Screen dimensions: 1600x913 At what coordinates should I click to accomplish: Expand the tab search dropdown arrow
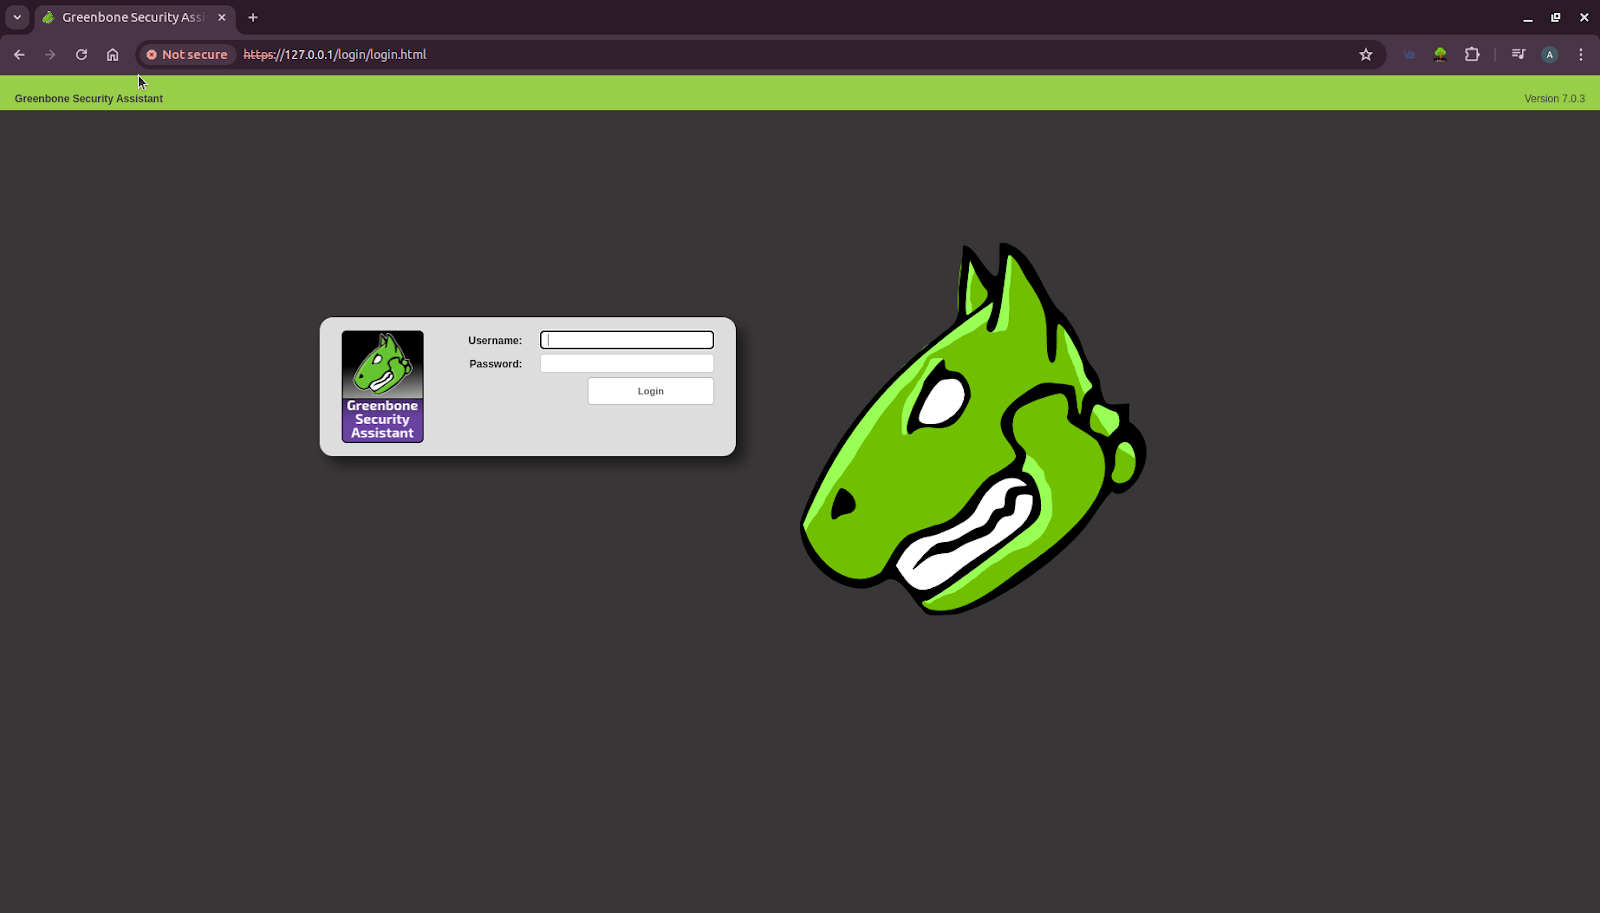[x=17, y=17]
